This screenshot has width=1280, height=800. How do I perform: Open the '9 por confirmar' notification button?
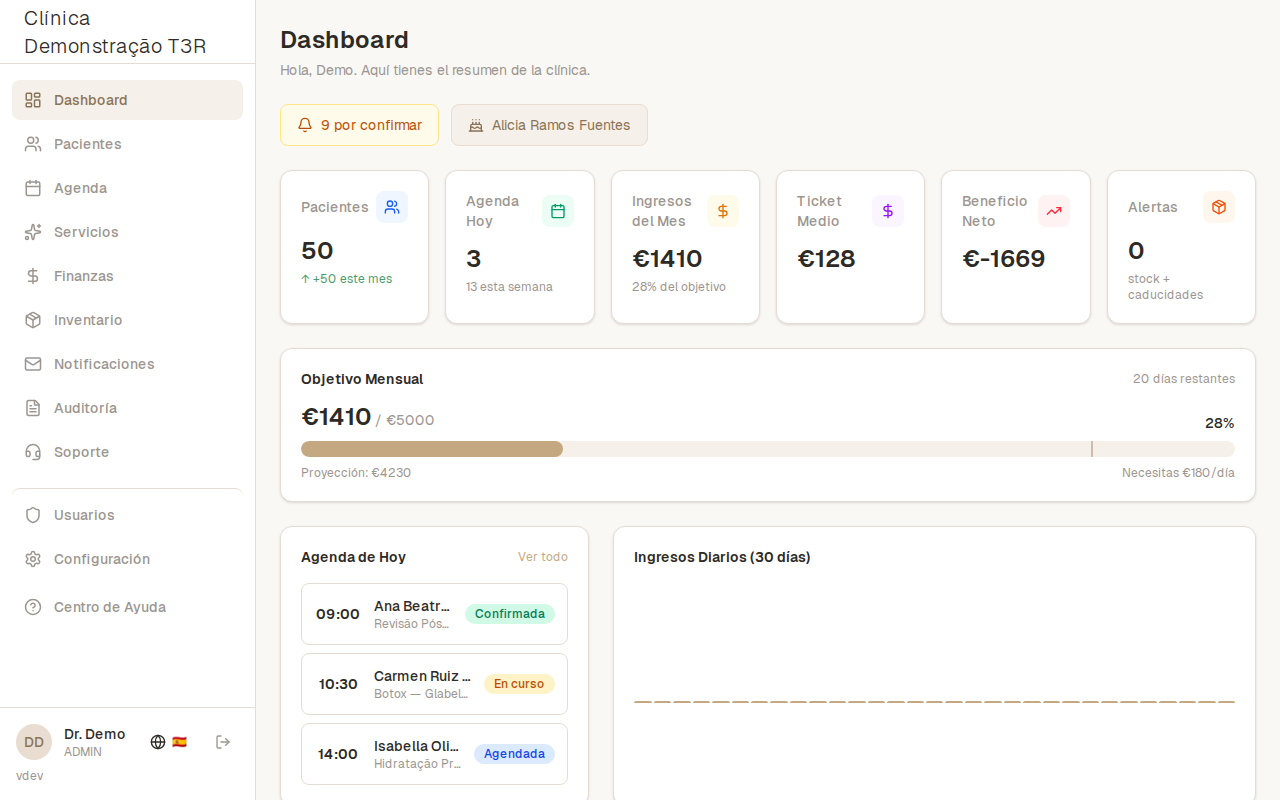tap(359, 125)
